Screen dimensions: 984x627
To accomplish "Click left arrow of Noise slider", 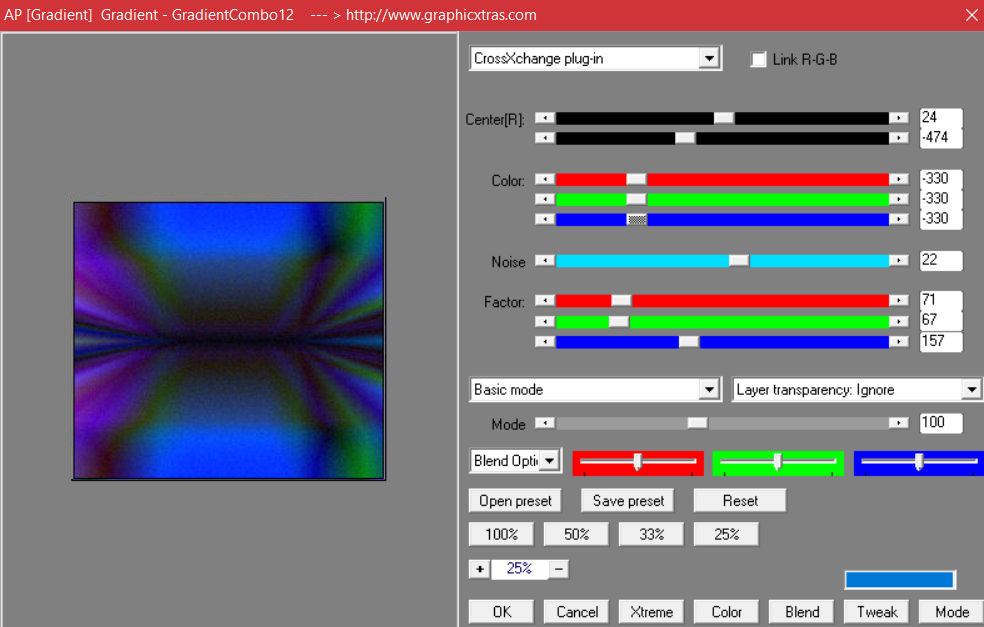I will click(x=545, y=261).
